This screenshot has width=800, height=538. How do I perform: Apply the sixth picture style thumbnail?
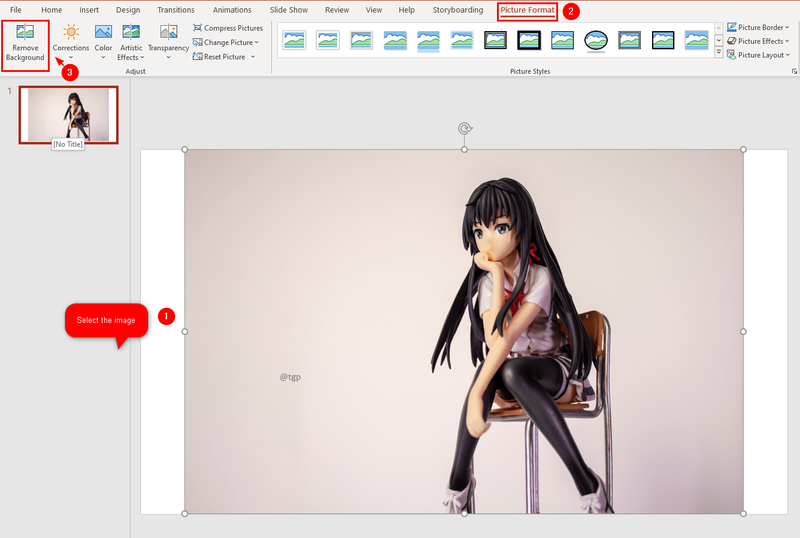click(462, 40)
